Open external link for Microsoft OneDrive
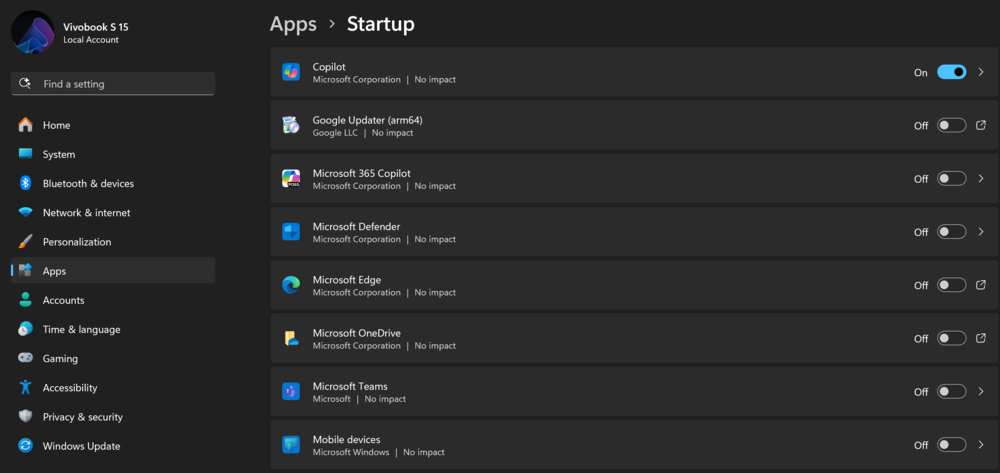1000x473 pixels. pyautogui.click(x=981, y=338)
